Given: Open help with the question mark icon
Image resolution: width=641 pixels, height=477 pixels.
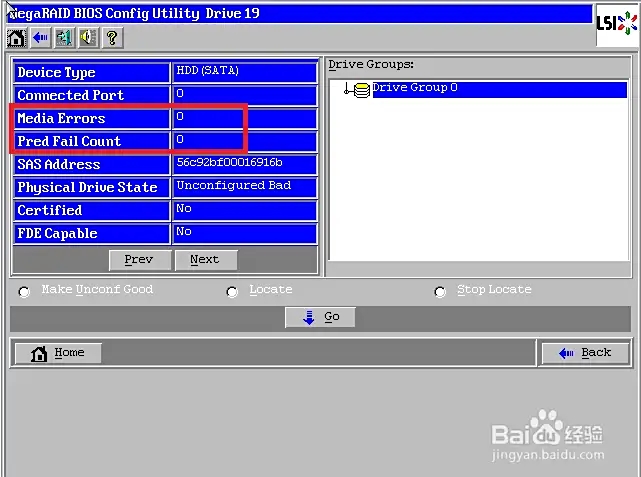Looking at the screenshot, I should pyautogui.click(x=112, y=38).
